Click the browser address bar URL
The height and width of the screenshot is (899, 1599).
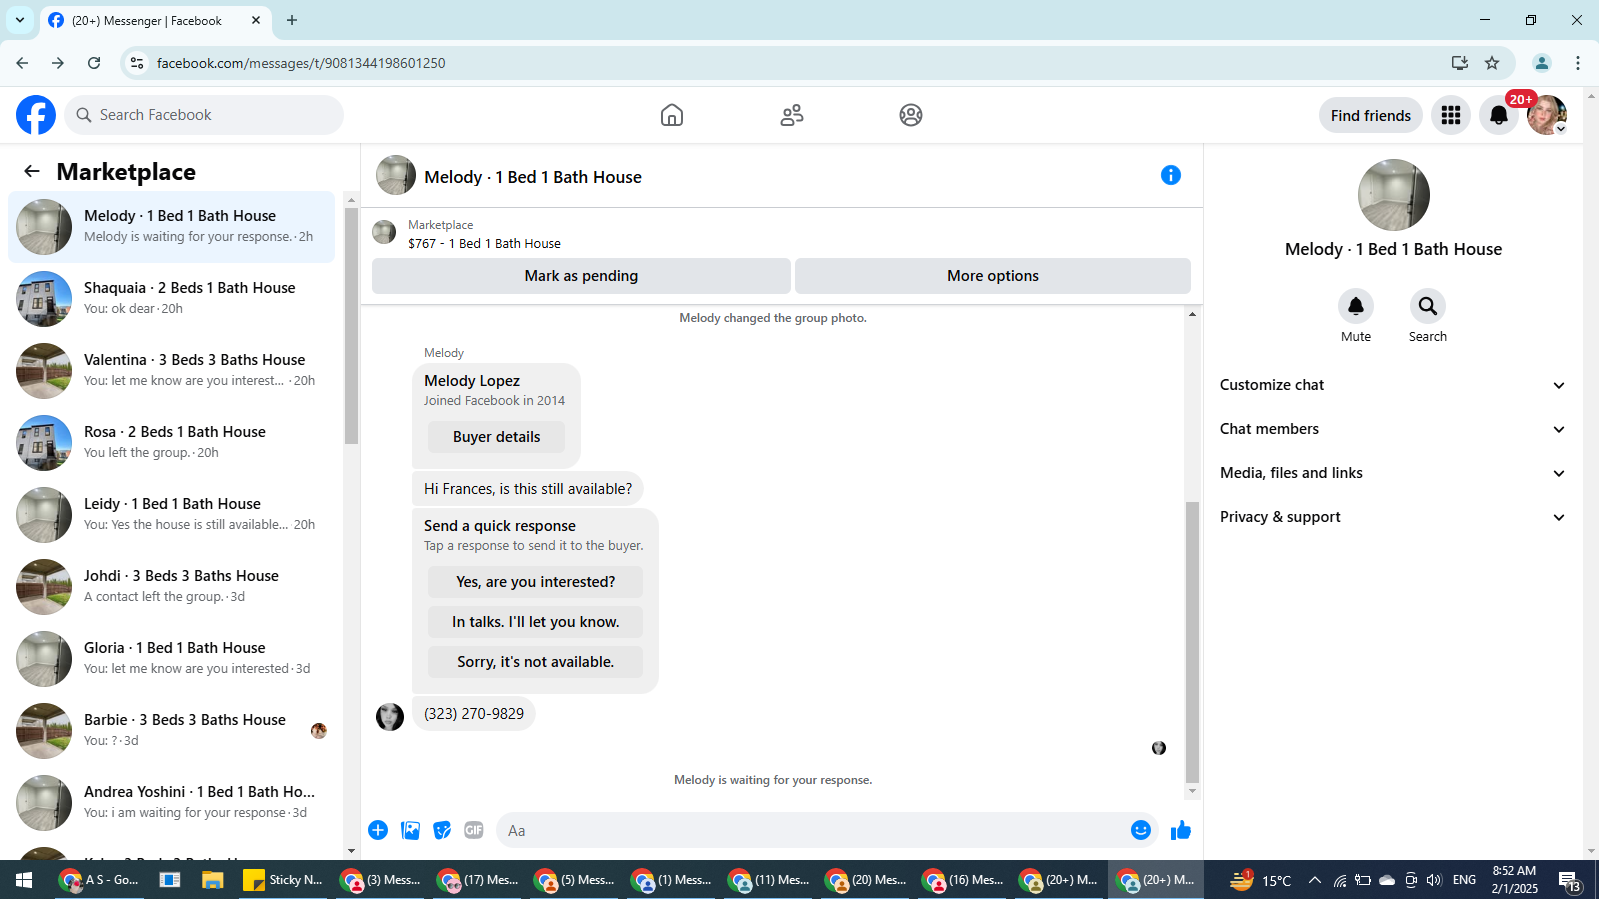(x=301, y=63)
